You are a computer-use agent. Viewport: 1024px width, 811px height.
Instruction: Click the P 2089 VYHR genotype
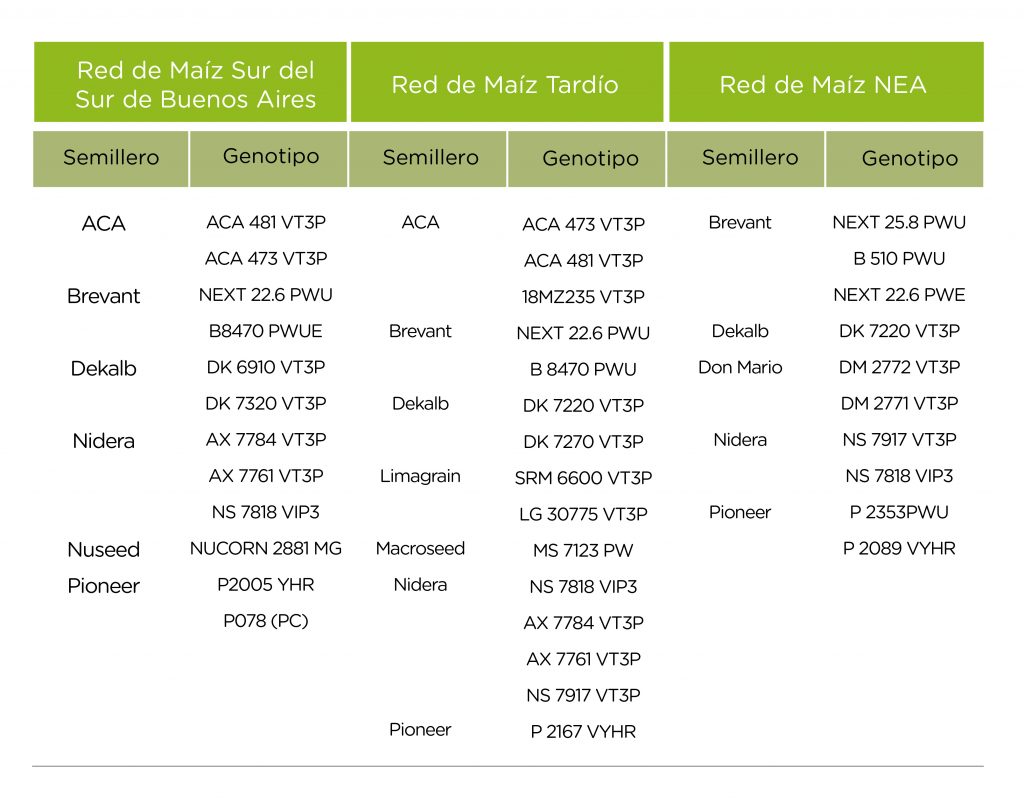(899, 548)
